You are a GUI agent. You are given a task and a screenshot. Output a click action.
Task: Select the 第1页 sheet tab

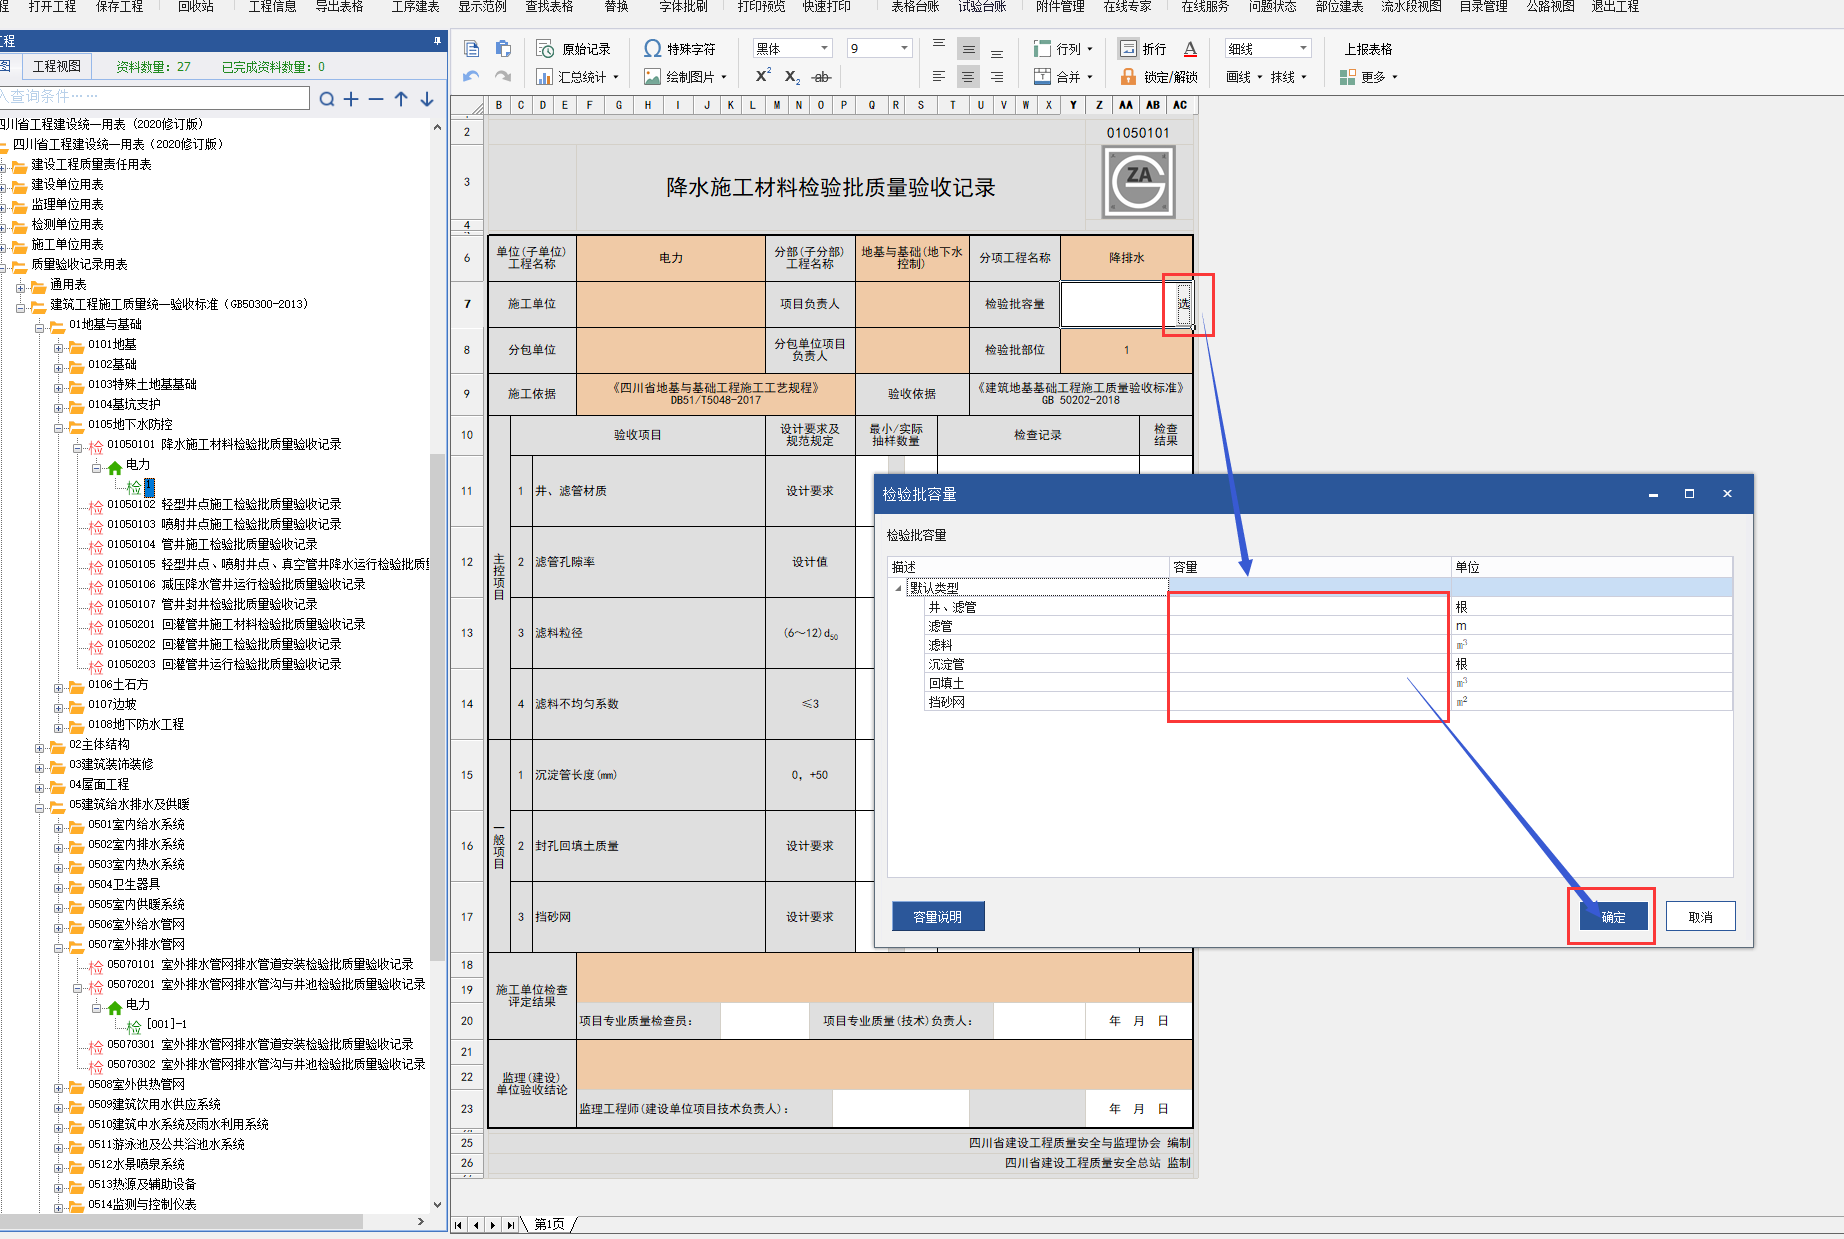pyautogui.click(x=549, y=1225)
